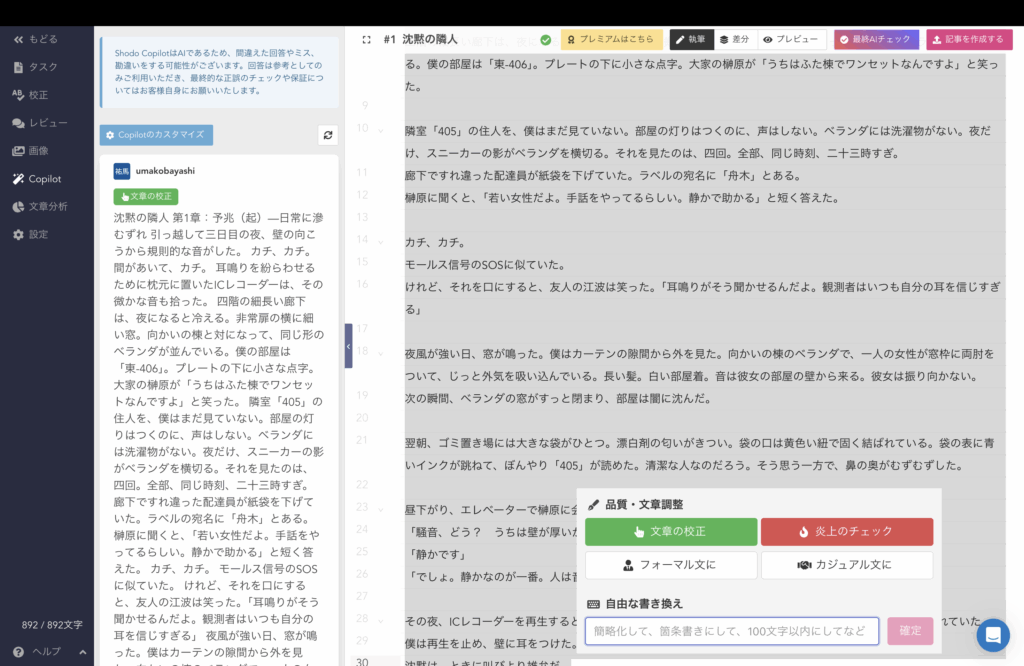Open 設定 settings in sidebar
The width and height of the screenshot is (1024, 666).
pyautogui.click(x=31, y=235)
